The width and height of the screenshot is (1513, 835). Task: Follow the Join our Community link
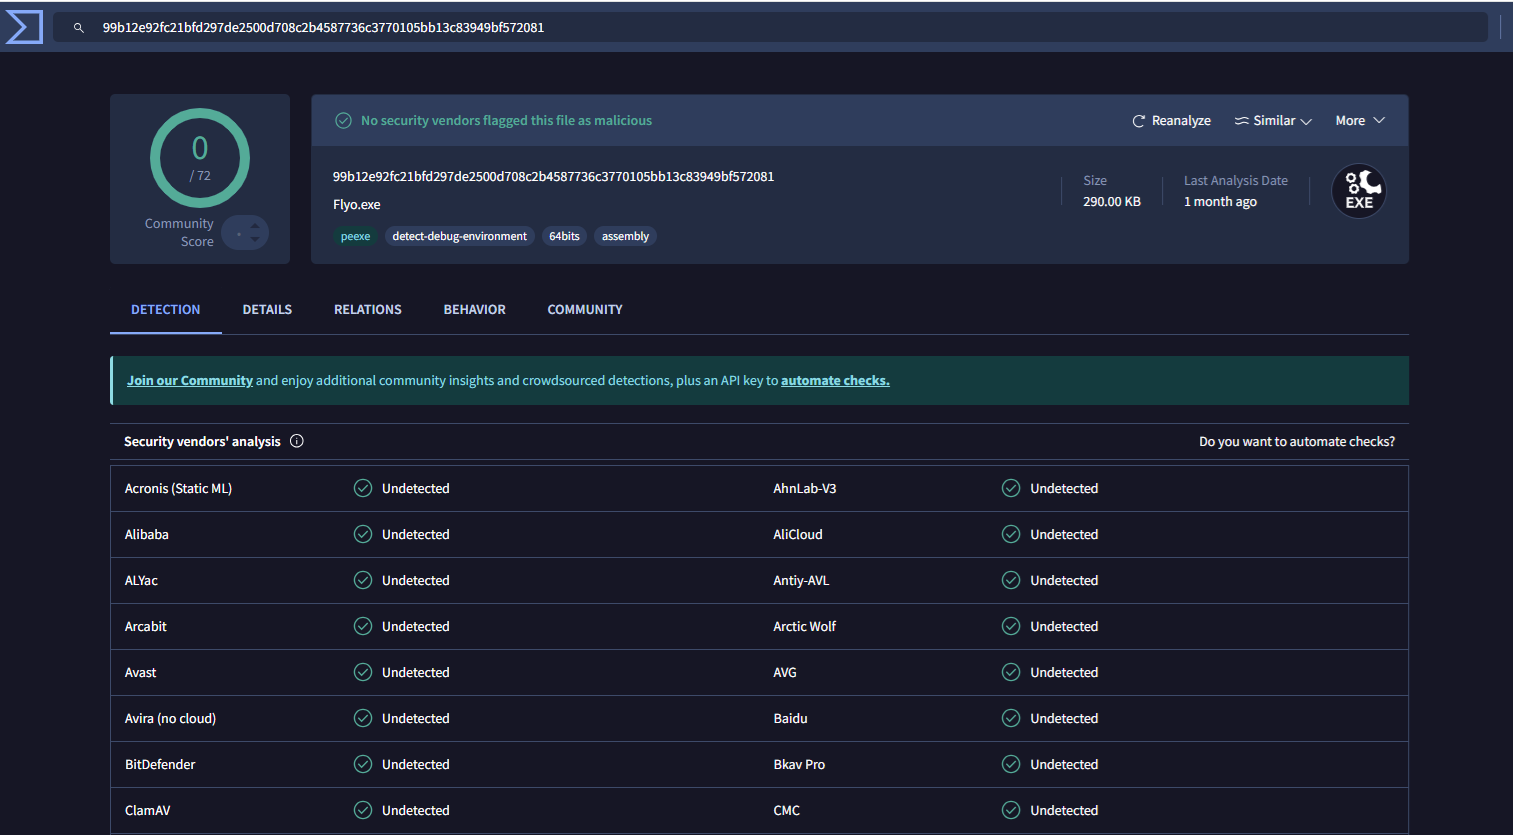(x=189, y=381)
